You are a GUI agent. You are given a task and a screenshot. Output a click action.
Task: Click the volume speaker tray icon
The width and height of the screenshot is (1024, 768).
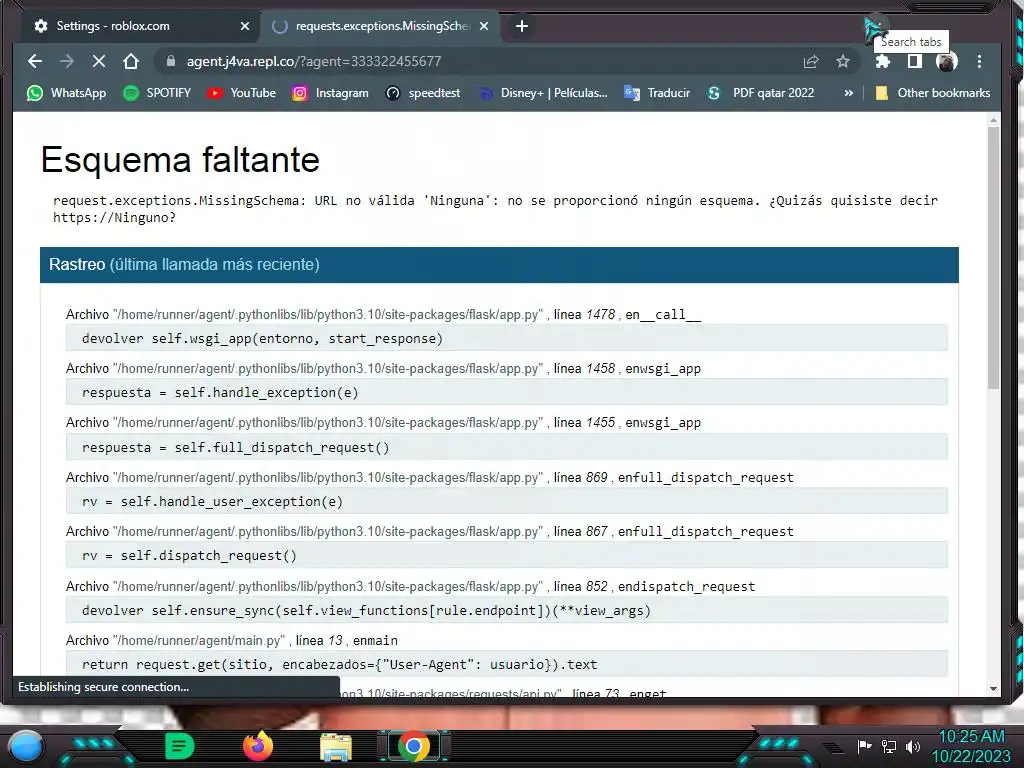913,746
